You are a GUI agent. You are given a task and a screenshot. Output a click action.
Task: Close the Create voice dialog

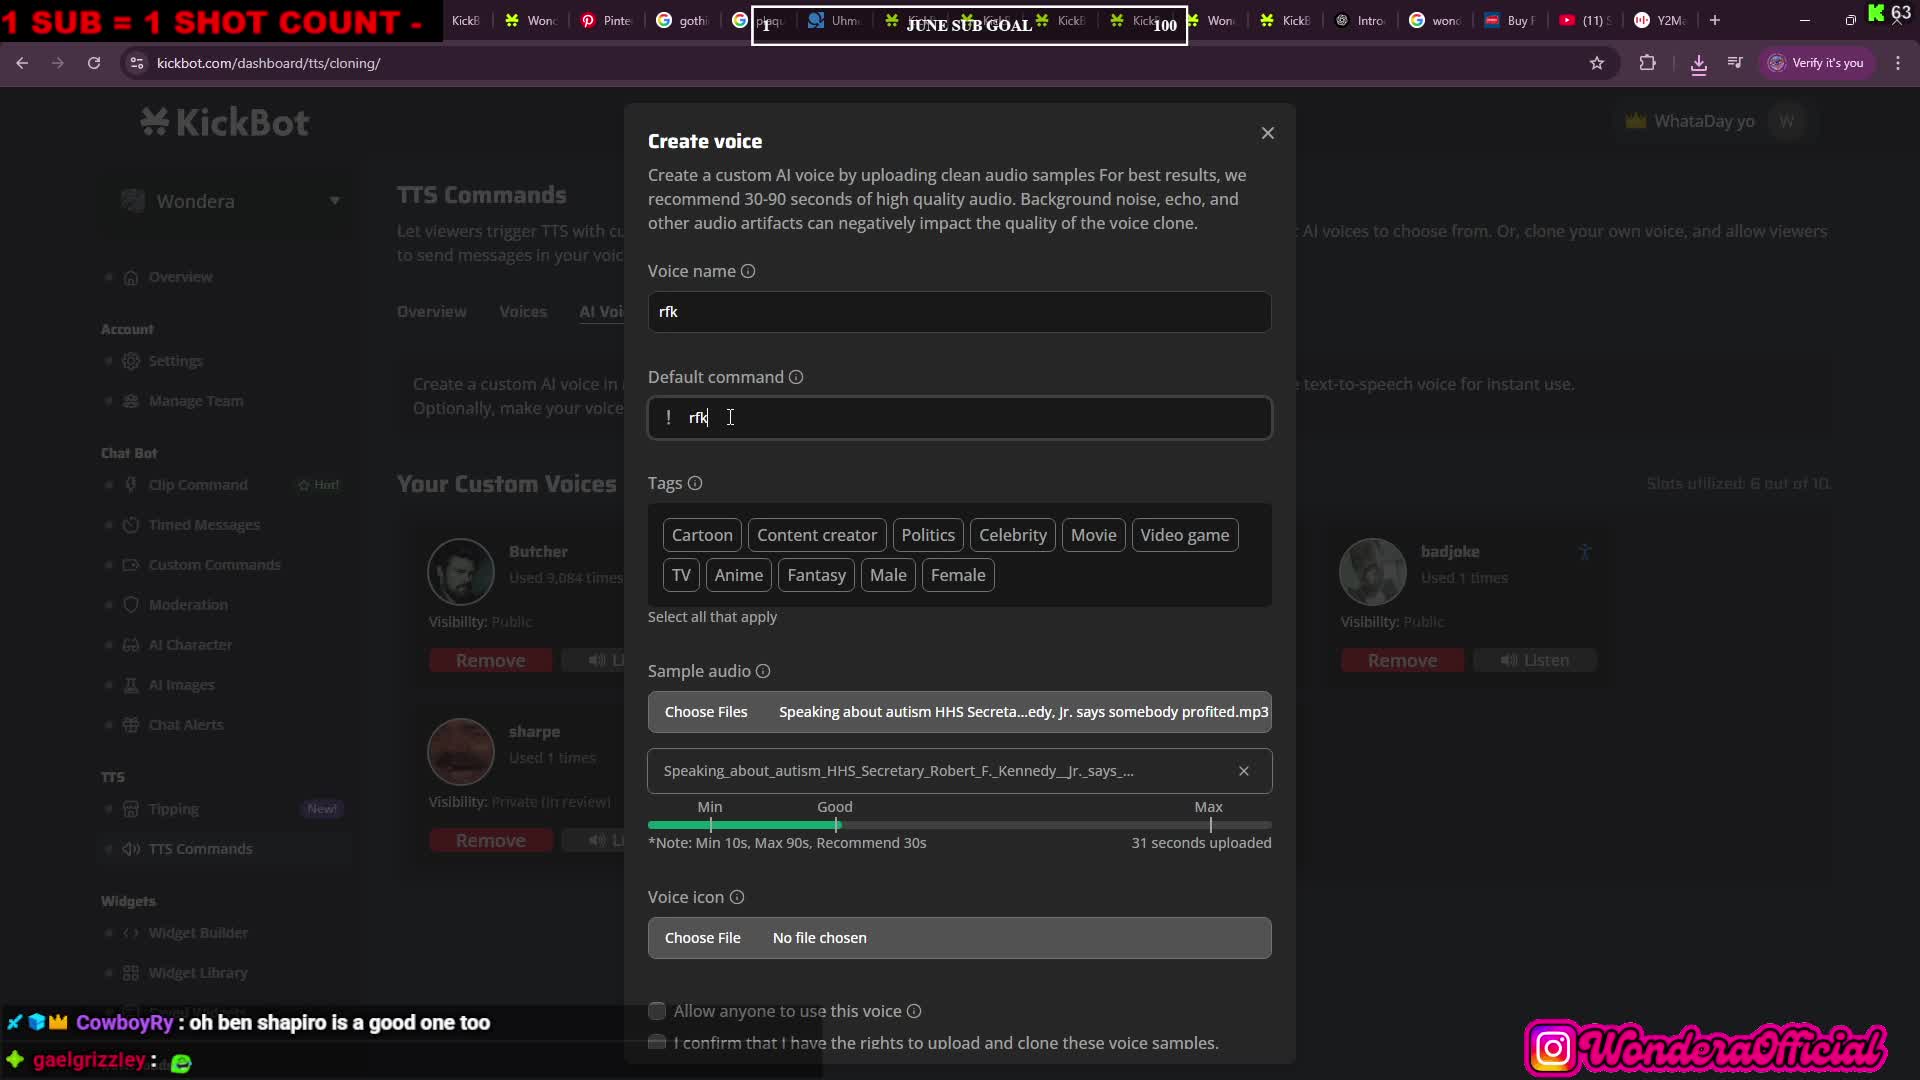(x=1267, y=133)
